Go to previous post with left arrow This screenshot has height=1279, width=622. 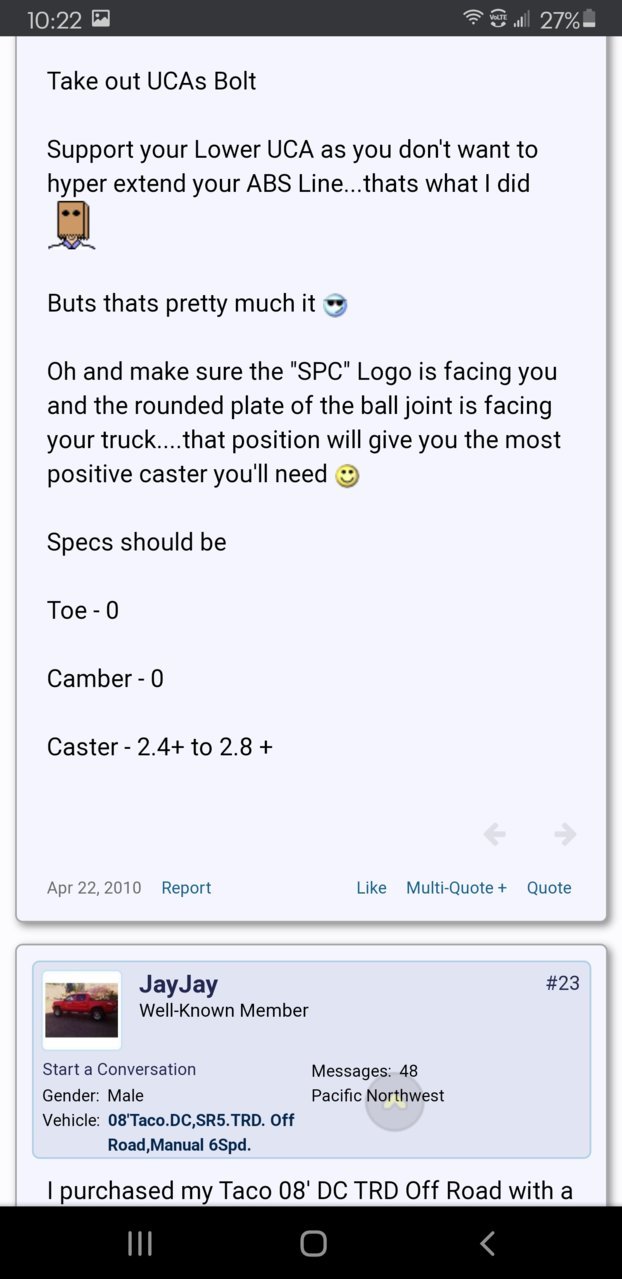[x=494, y=834]
